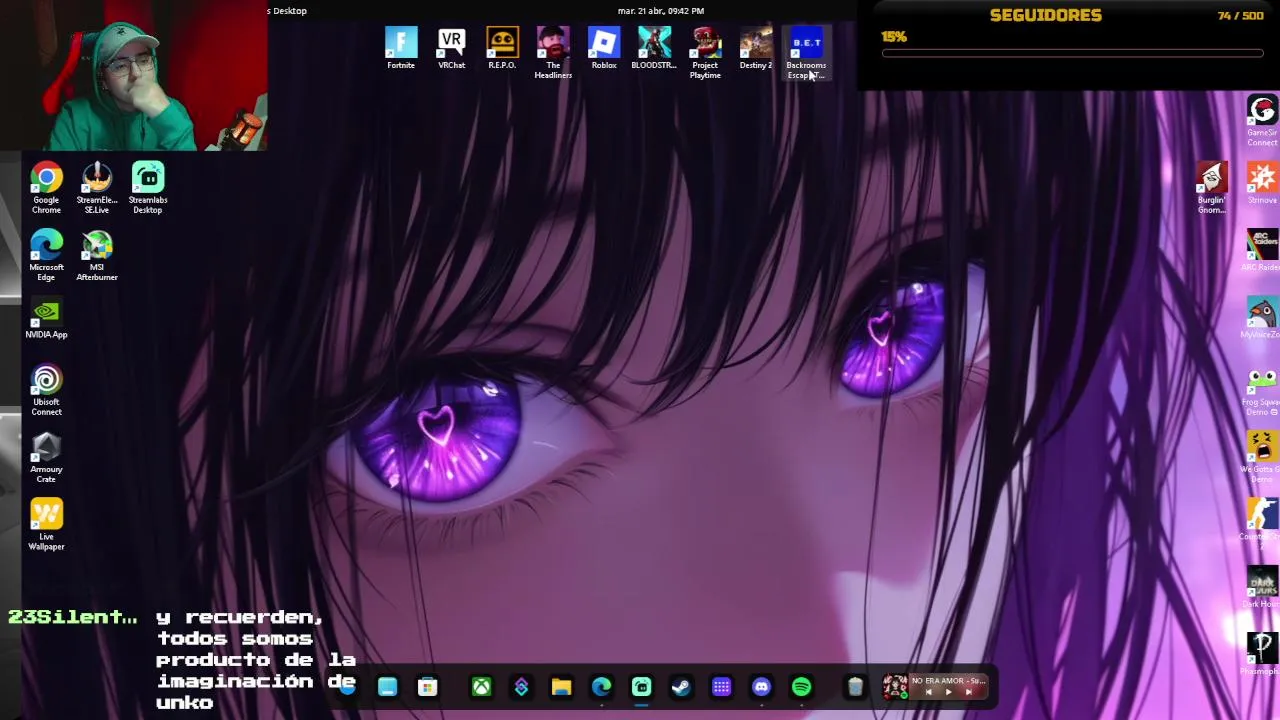Click the SEGUIDORES progress bar
This screenshot has height=720, width=1280.
coord(1072,54)
